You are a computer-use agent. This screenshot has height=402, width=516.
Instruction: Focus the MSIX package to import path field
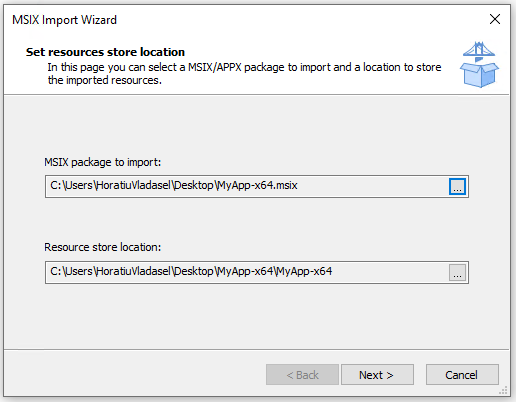point(247,186)
